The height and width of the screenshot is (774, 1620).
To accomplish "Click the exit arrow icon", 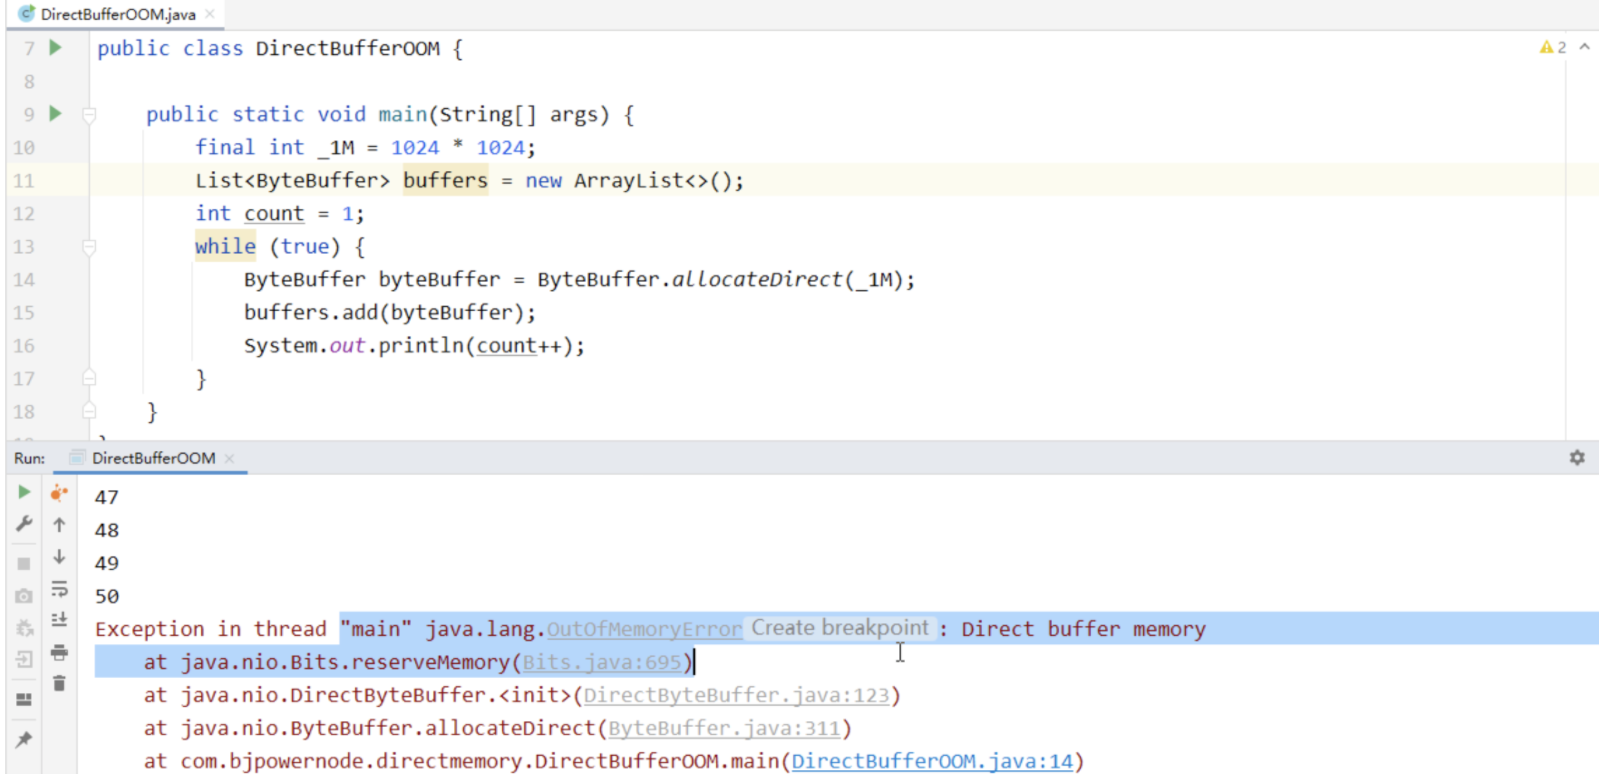I will 24,659.
